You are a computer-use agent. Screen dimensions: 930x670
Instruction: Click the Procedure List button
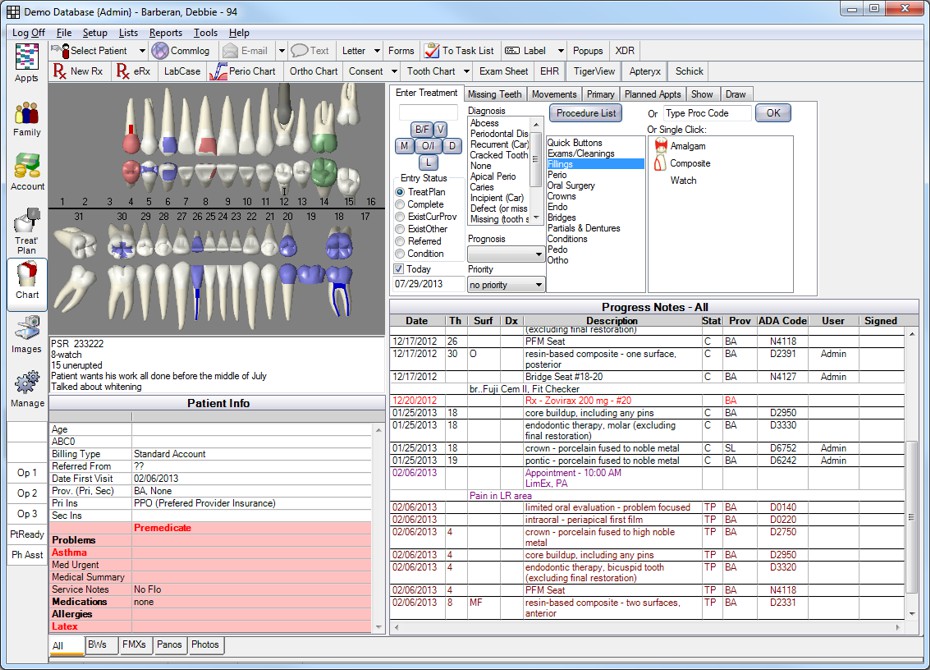pos(585,113)
